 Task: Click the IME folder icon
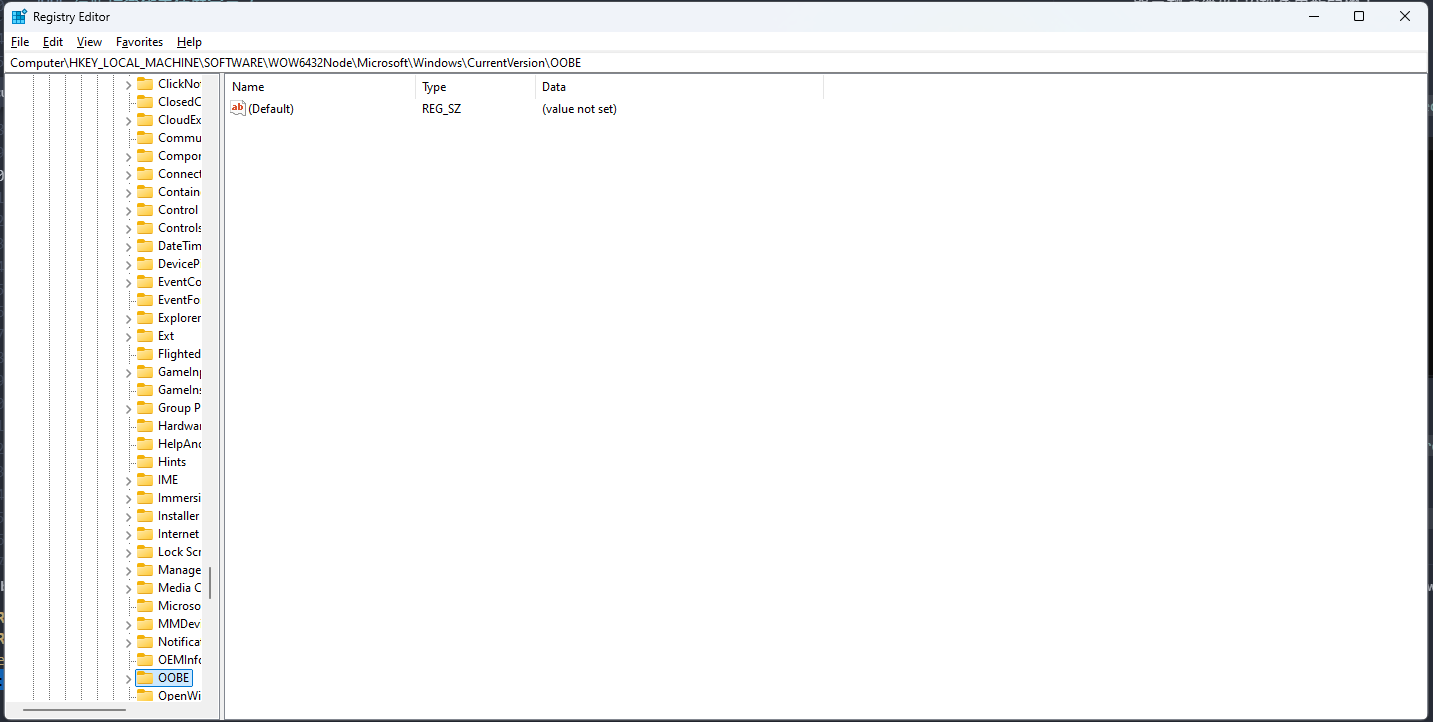(x=144, y=479)
